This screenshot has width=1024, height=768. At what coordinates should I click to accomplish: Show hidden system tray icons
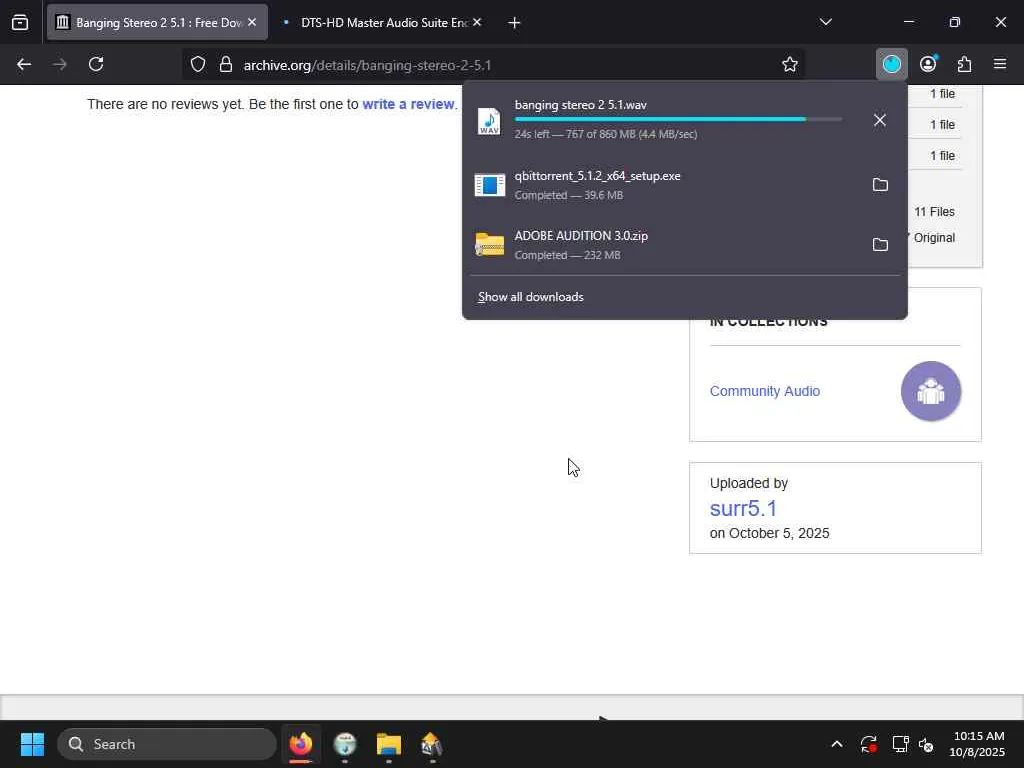837,744
